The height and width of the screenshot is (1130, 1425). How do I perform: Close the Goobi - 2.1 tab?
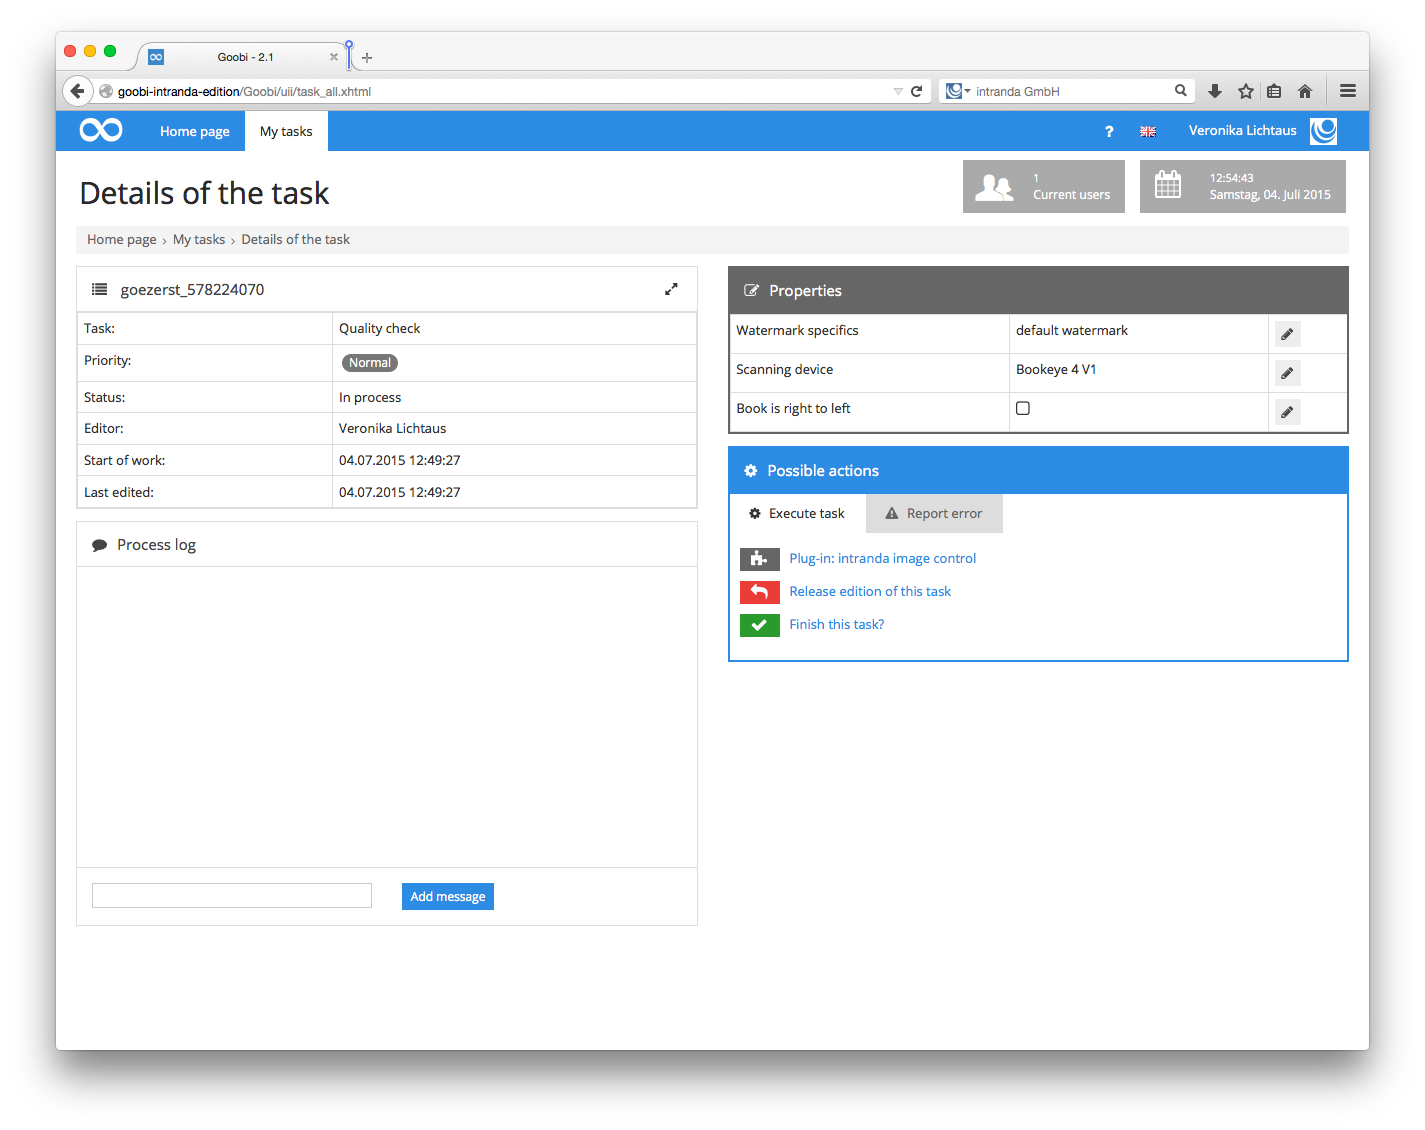(334, 58)
